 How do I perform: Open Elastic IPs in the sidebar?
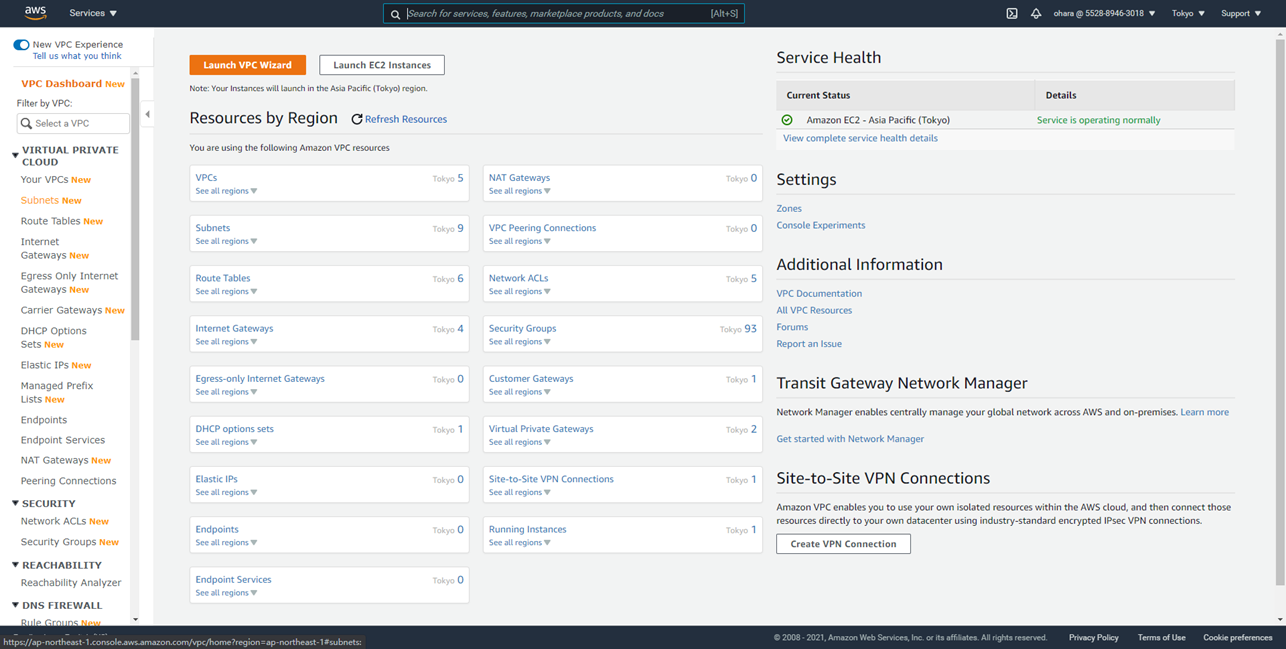[x=45, y=365]
